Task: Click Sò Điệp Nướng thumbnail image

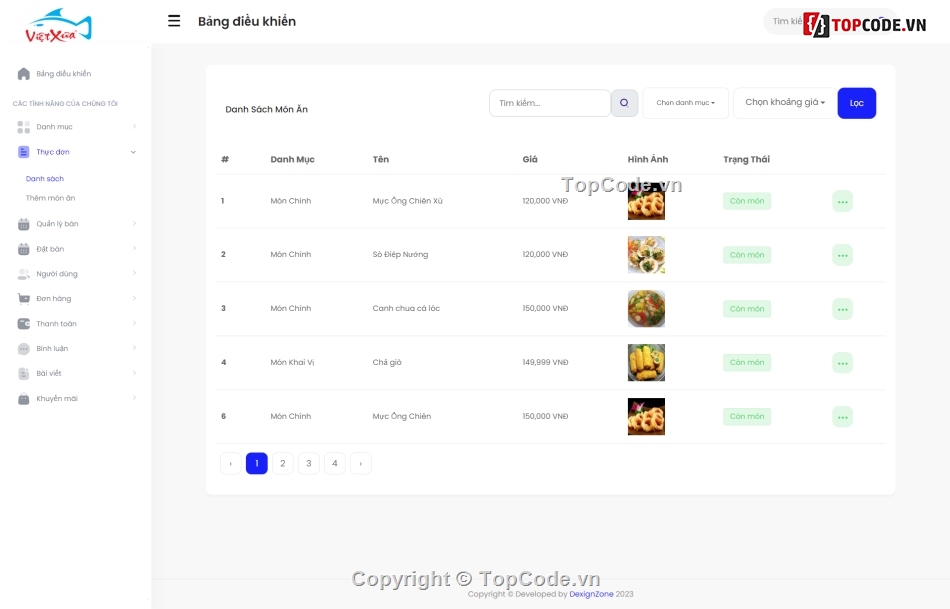Action: (646, 255)
